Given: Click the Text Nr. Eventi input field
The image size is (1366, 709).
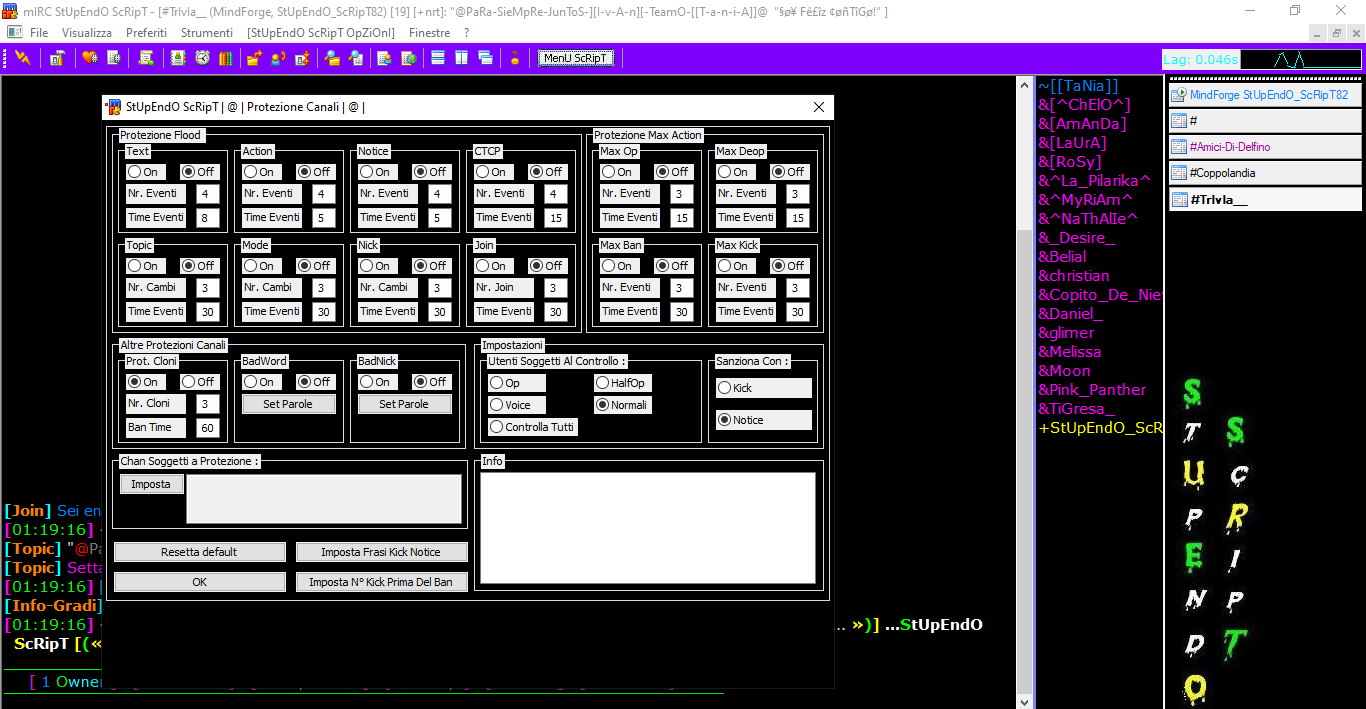Looking at the screenshot, I should tap(208, 194).
